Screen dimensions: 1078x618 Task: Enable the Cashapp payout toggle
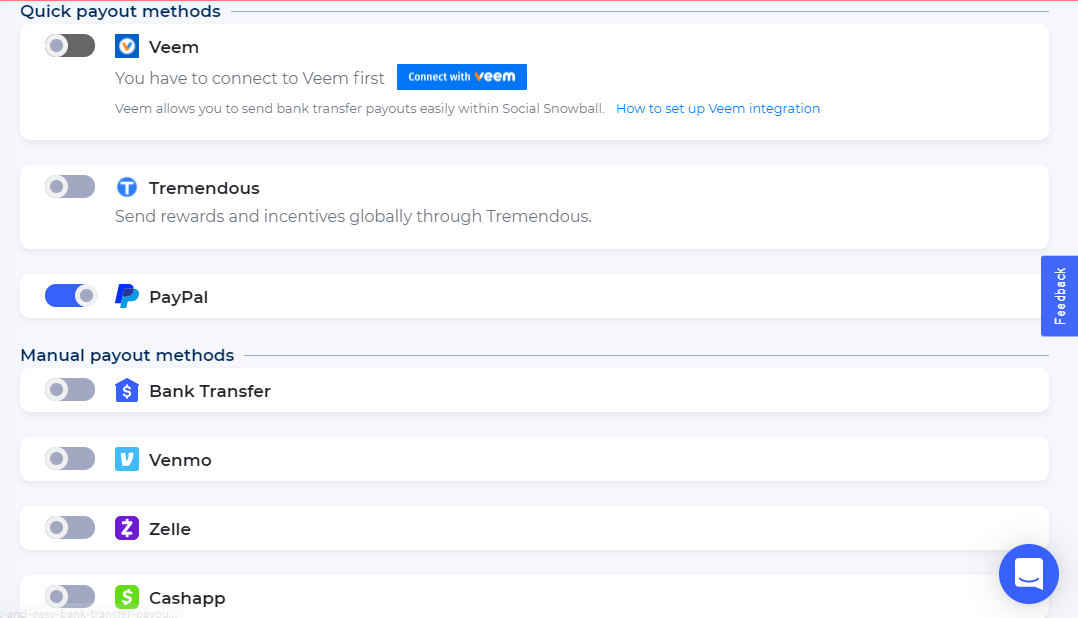click(x=70, y=597)
